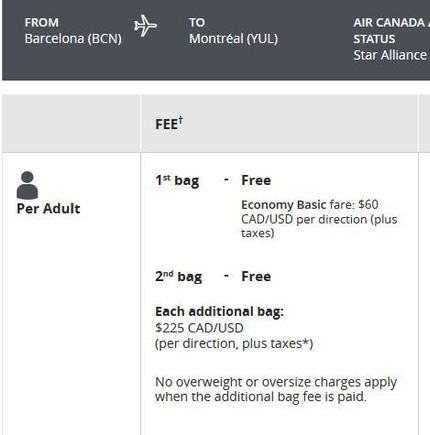Click the Star Alliance status value

(391, 55)
